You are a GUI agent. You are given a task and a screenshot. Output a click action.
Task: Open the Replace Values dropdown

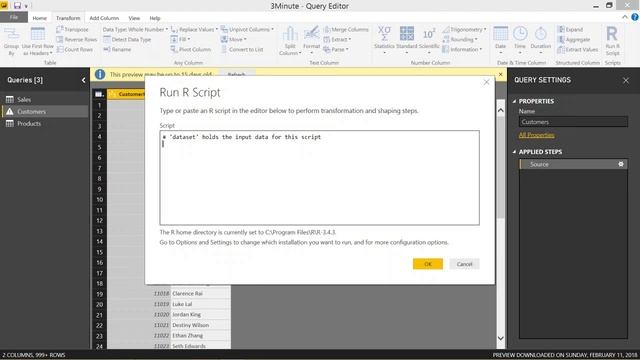pos(194,29)
